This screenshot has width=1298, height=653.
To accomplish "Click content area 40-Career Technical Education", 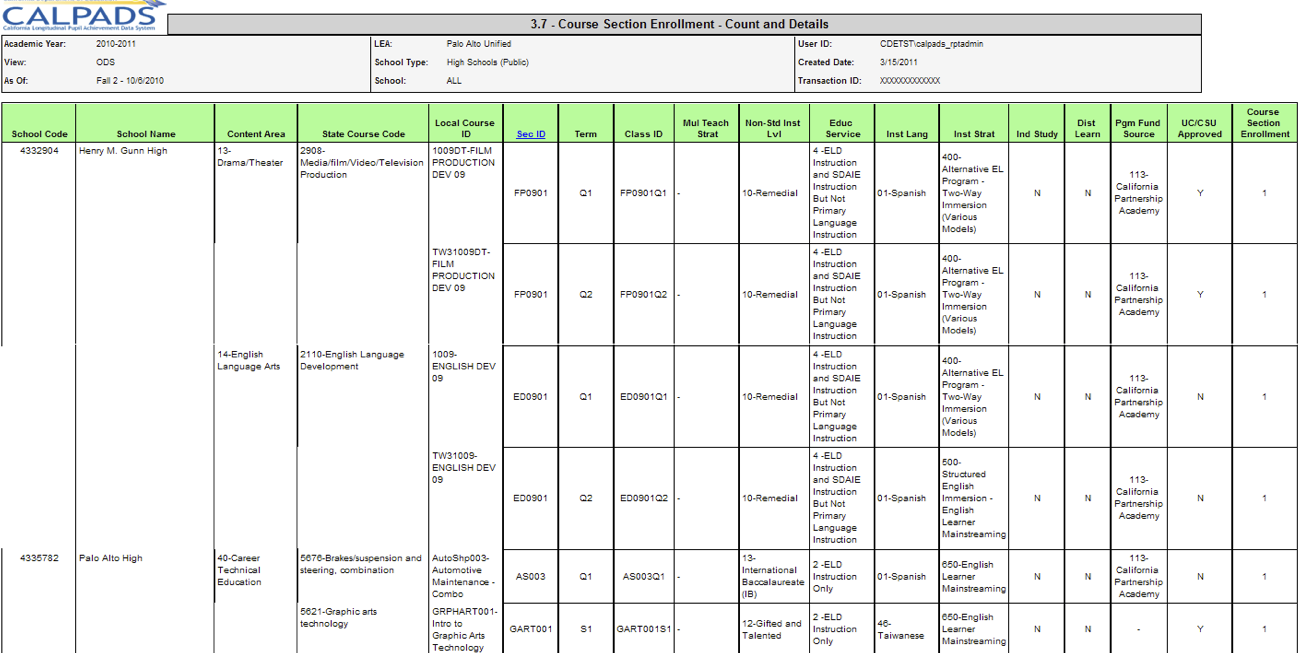I will tap(240, 570).
